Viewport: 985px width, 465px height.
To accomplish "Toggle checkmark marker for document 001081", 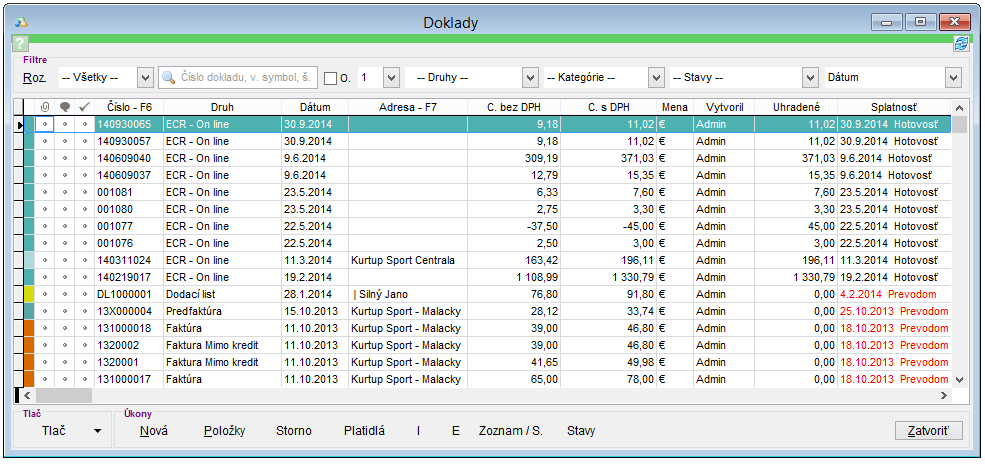I will pyautogui.click(x=85, y=192).
